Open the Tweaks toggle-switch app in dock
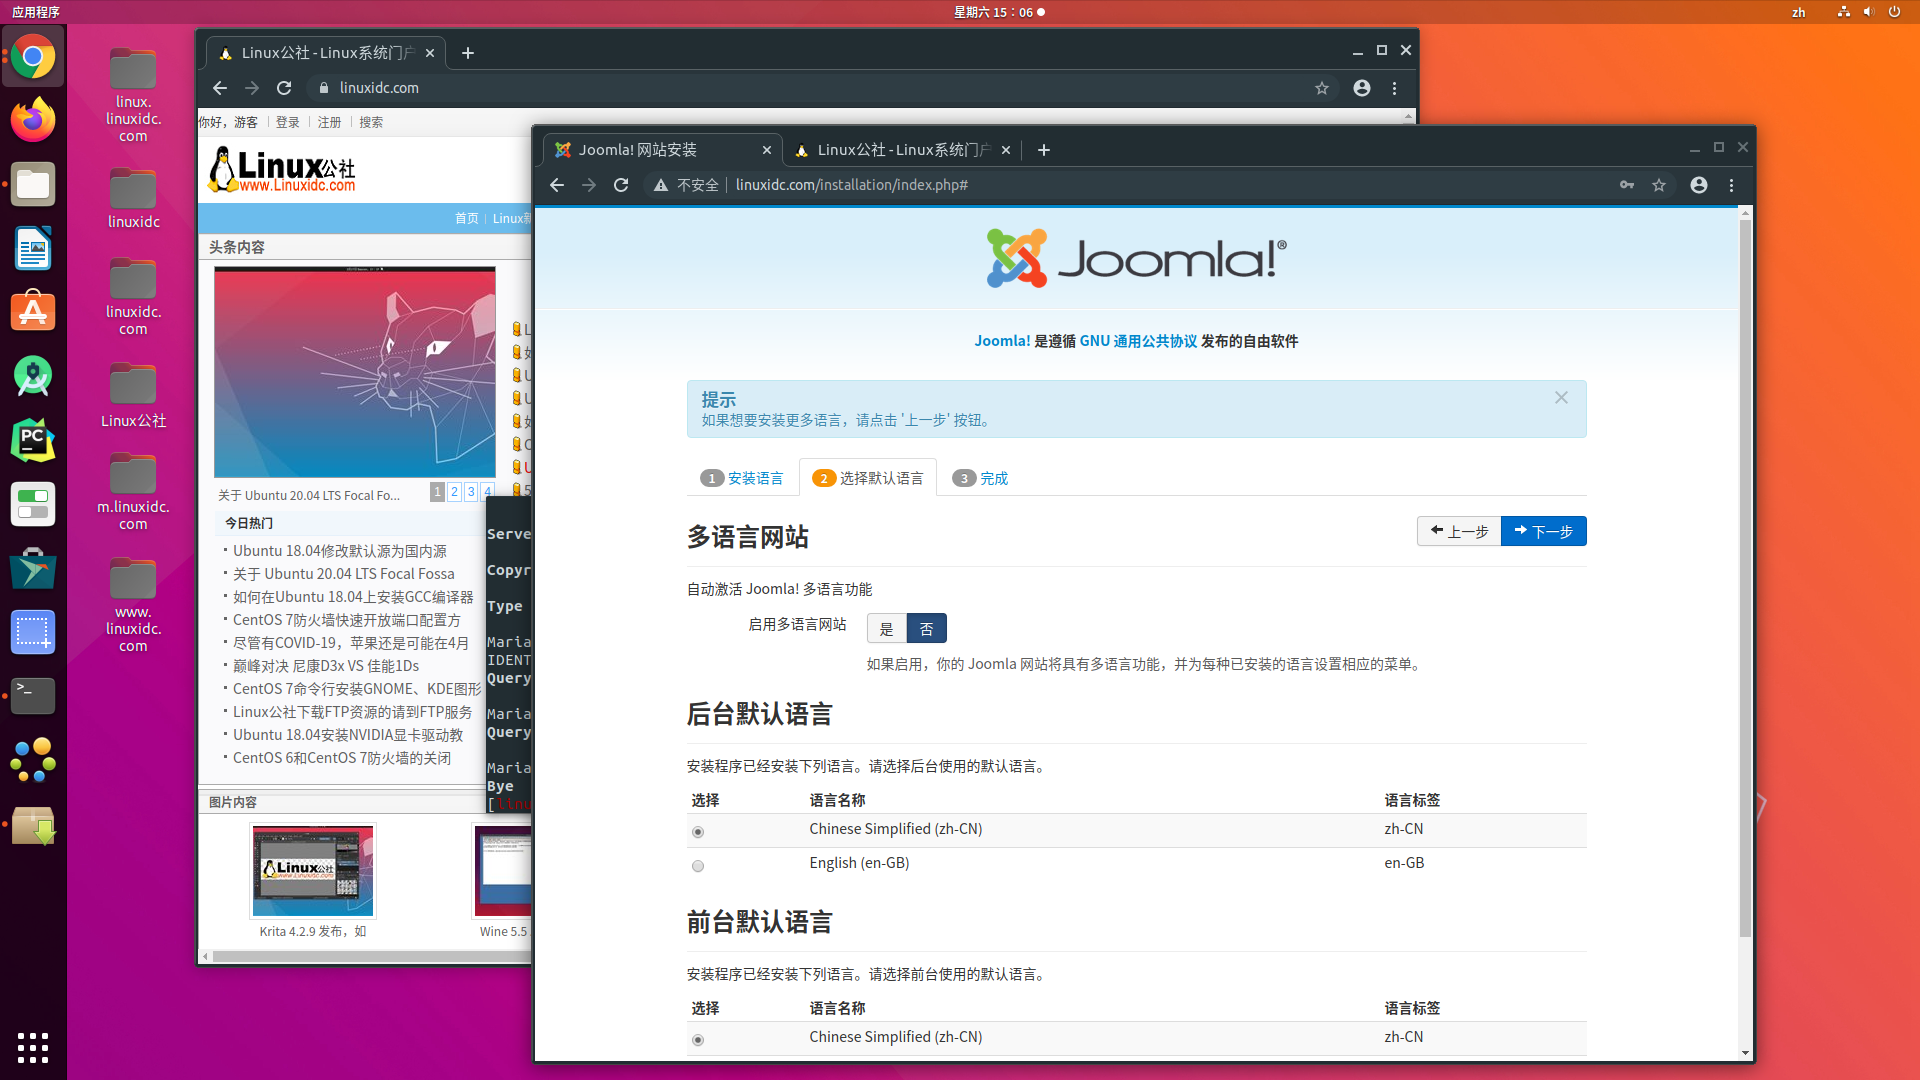1920x1080 pixels. click(x=33, y=504)
